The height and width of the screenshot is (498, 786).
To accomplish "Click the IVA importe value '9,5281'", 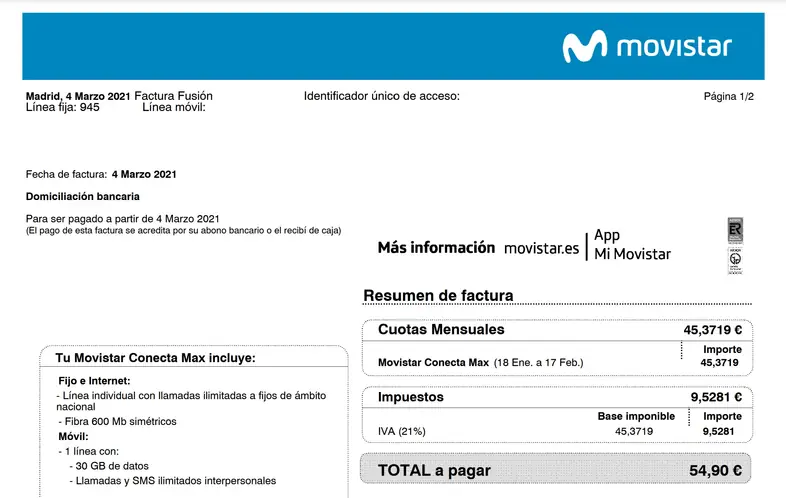I will click(718, 431).
